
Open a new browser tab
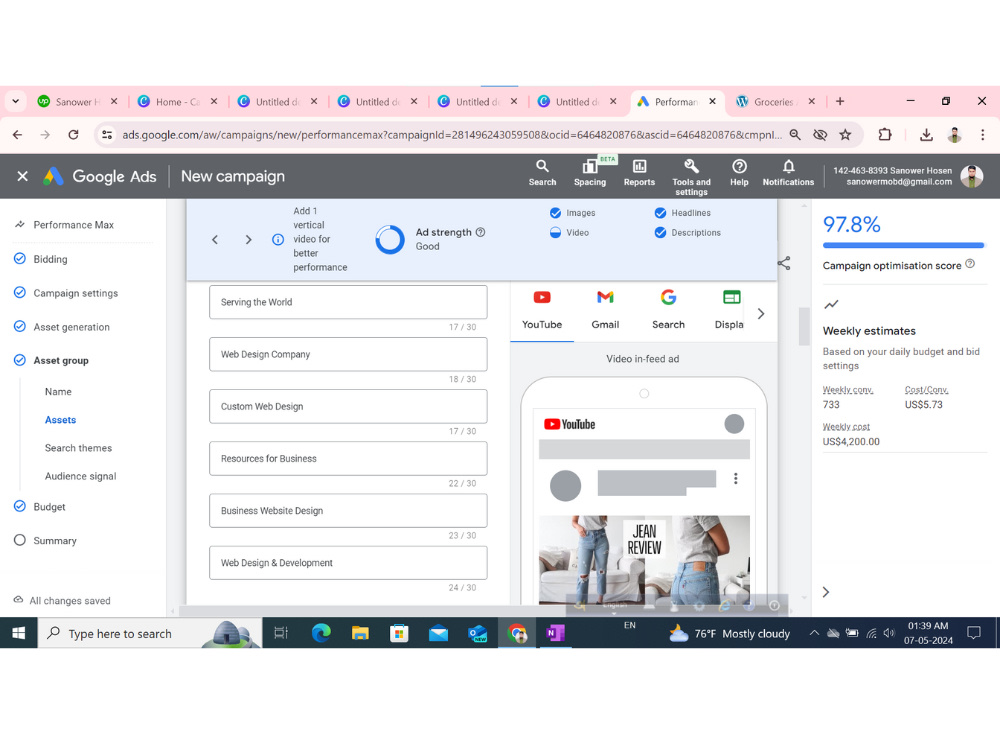click(x=840, y=101)
